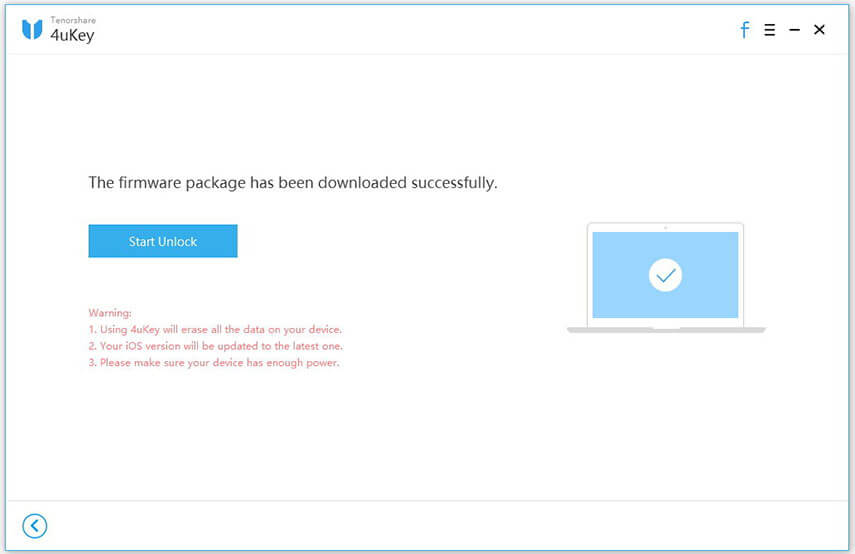Close the 4uKey window
855x554 pixels.
(819, 29)
